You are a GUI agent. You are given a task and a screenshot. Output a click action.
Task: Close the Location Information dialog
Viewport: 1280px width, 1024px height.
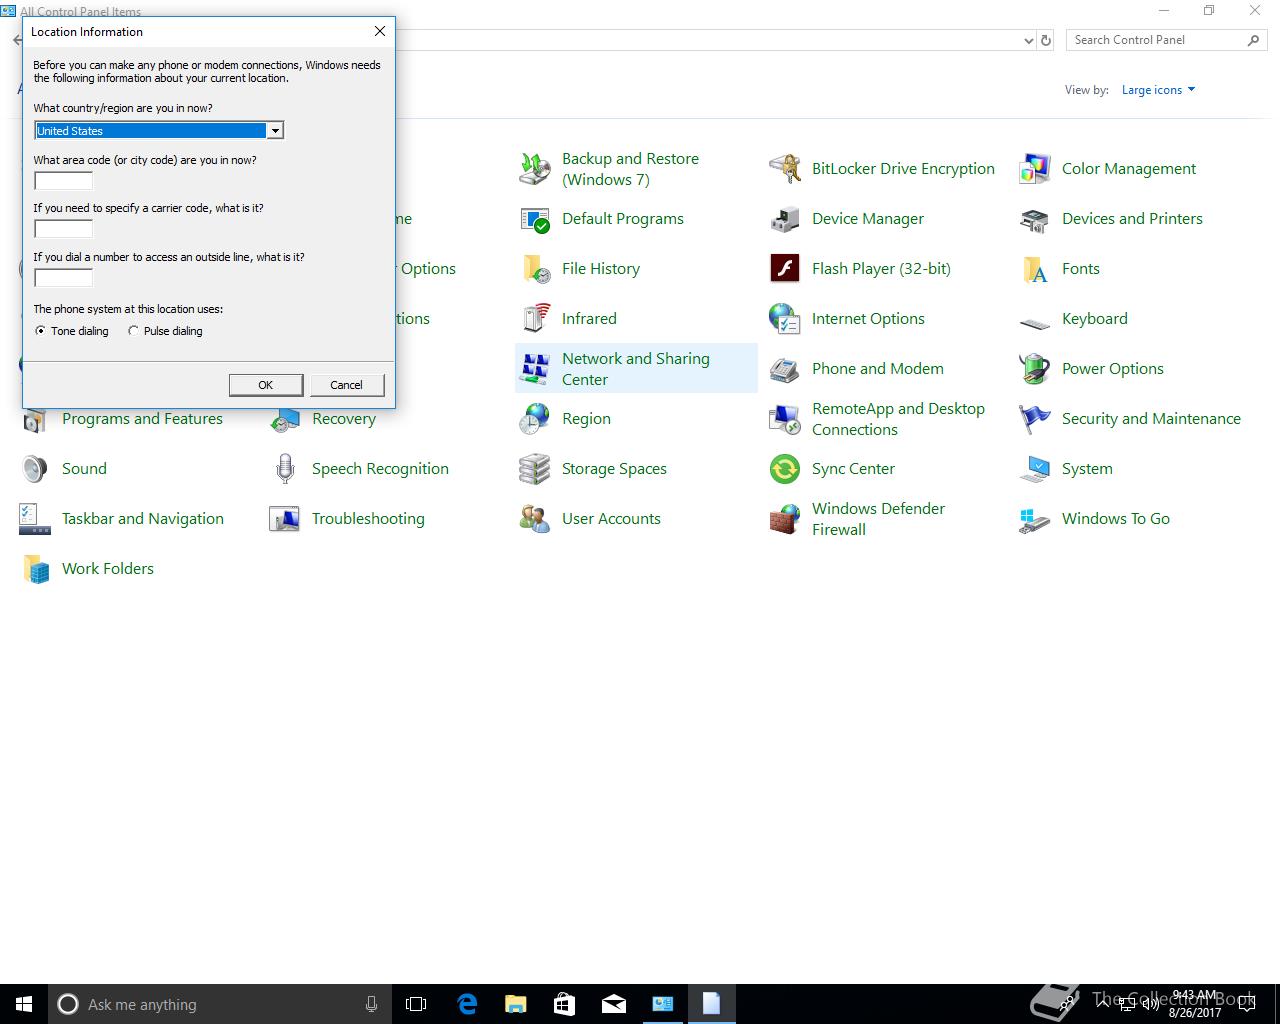click(x=380, y=31)
